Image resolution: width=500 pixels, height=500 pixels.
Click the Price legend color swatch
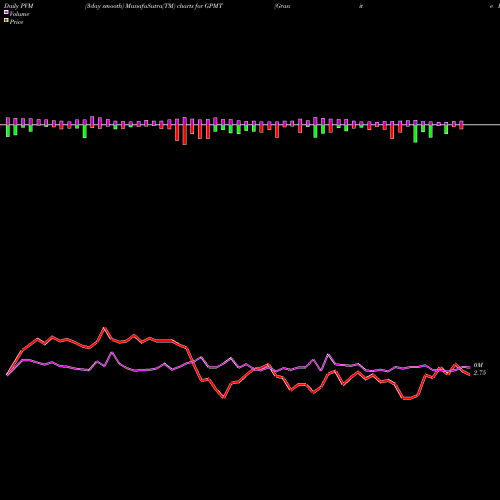[x=6, y=21]
